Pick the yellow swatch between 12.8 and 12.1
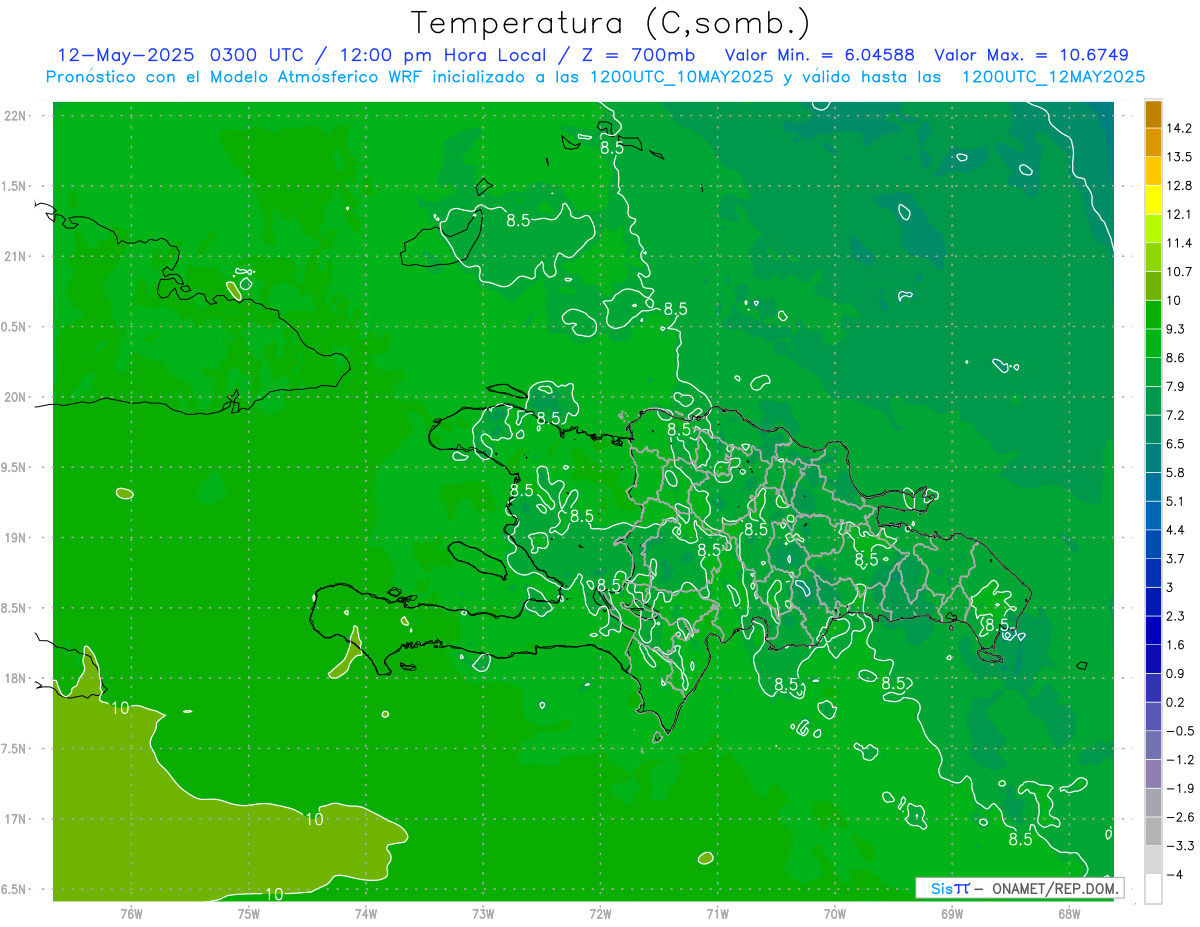The image size is (1200, 927). pyautogui.click(x=1153, y=200)
